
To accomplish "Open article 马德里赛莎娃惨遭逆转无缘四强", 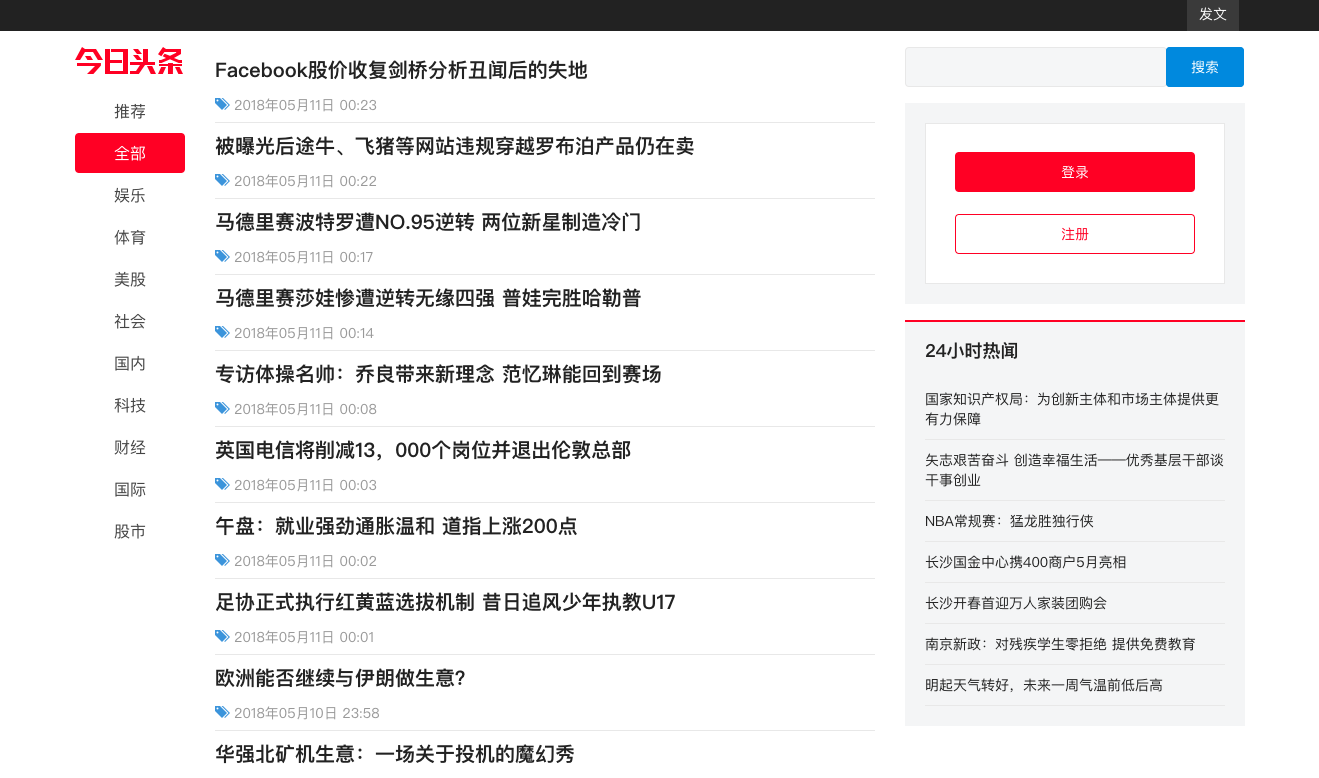I will pyautogui.click(x=428, y=298).
